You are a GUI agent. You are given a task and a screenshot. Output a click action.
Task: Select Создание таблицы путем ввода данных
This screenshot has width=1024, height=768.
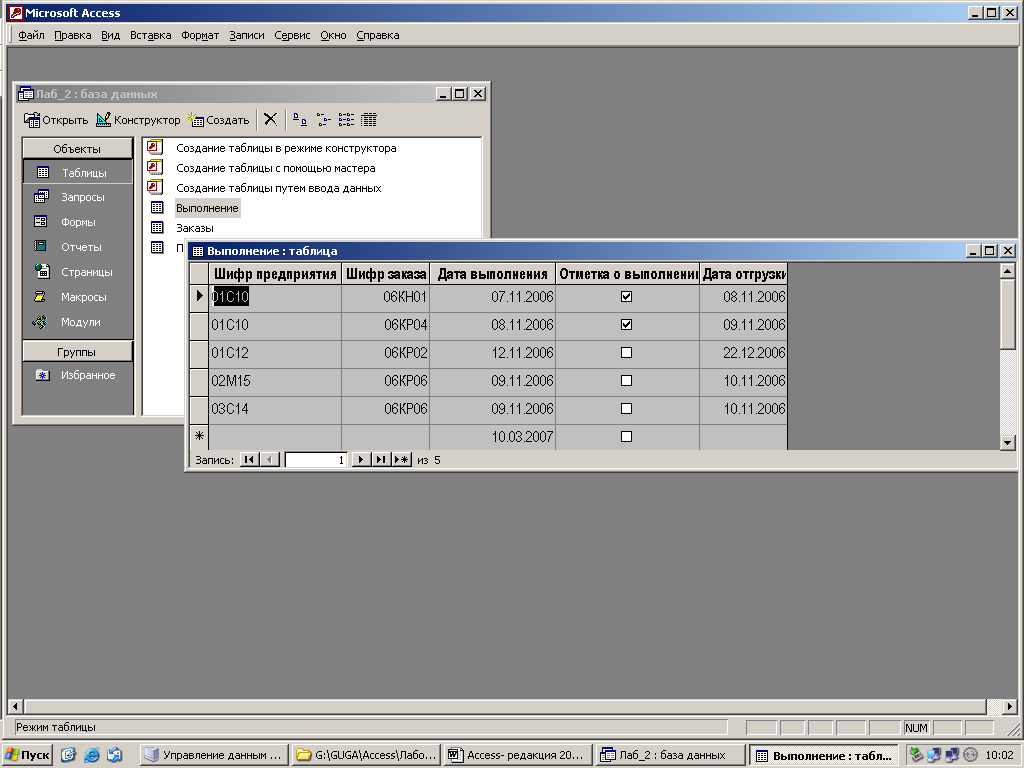pos(278,188)
